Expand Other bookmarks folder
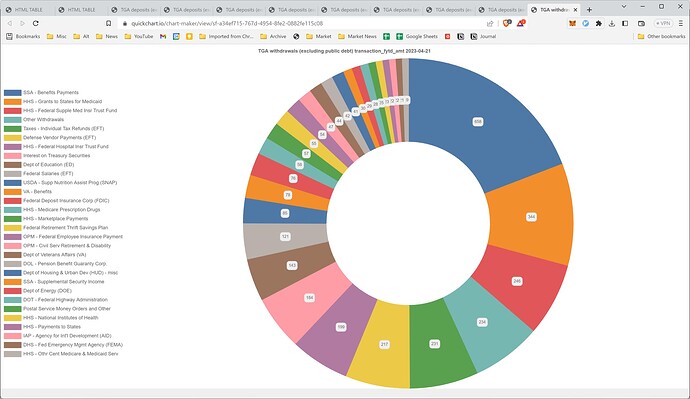This screenshot has width=690, height=399. coord(661,37)
